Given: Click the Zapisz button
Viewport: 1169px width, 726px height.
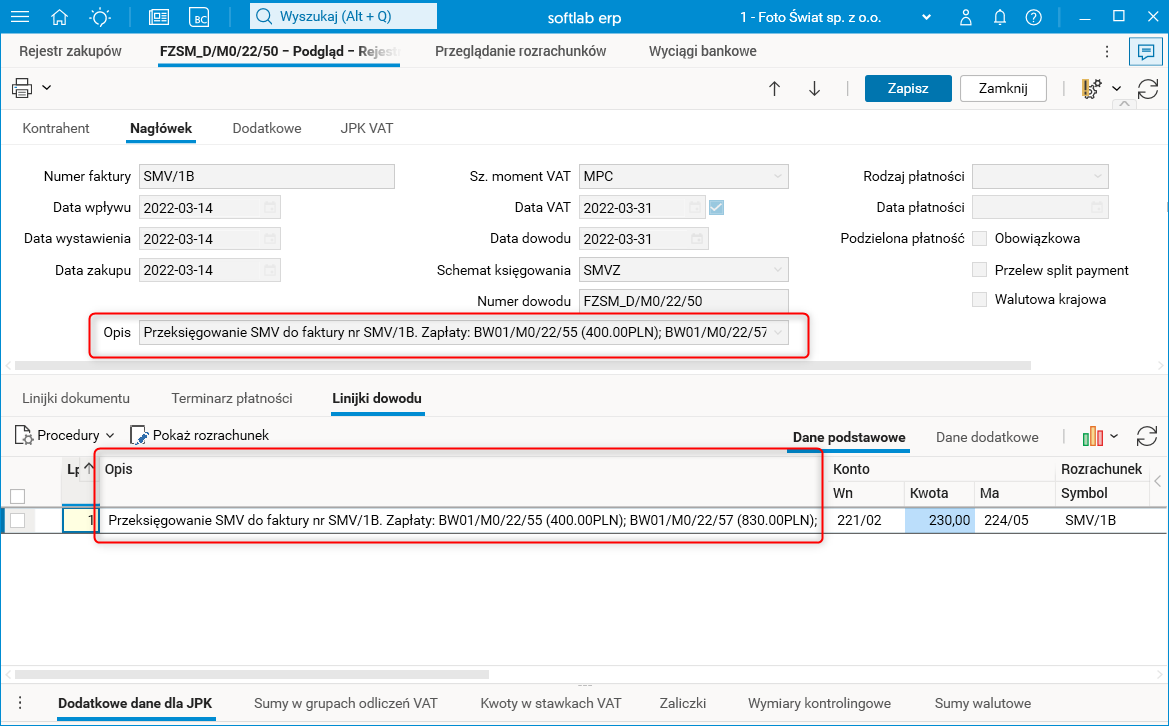Looking at the screenshot, I should pos(908,89).
